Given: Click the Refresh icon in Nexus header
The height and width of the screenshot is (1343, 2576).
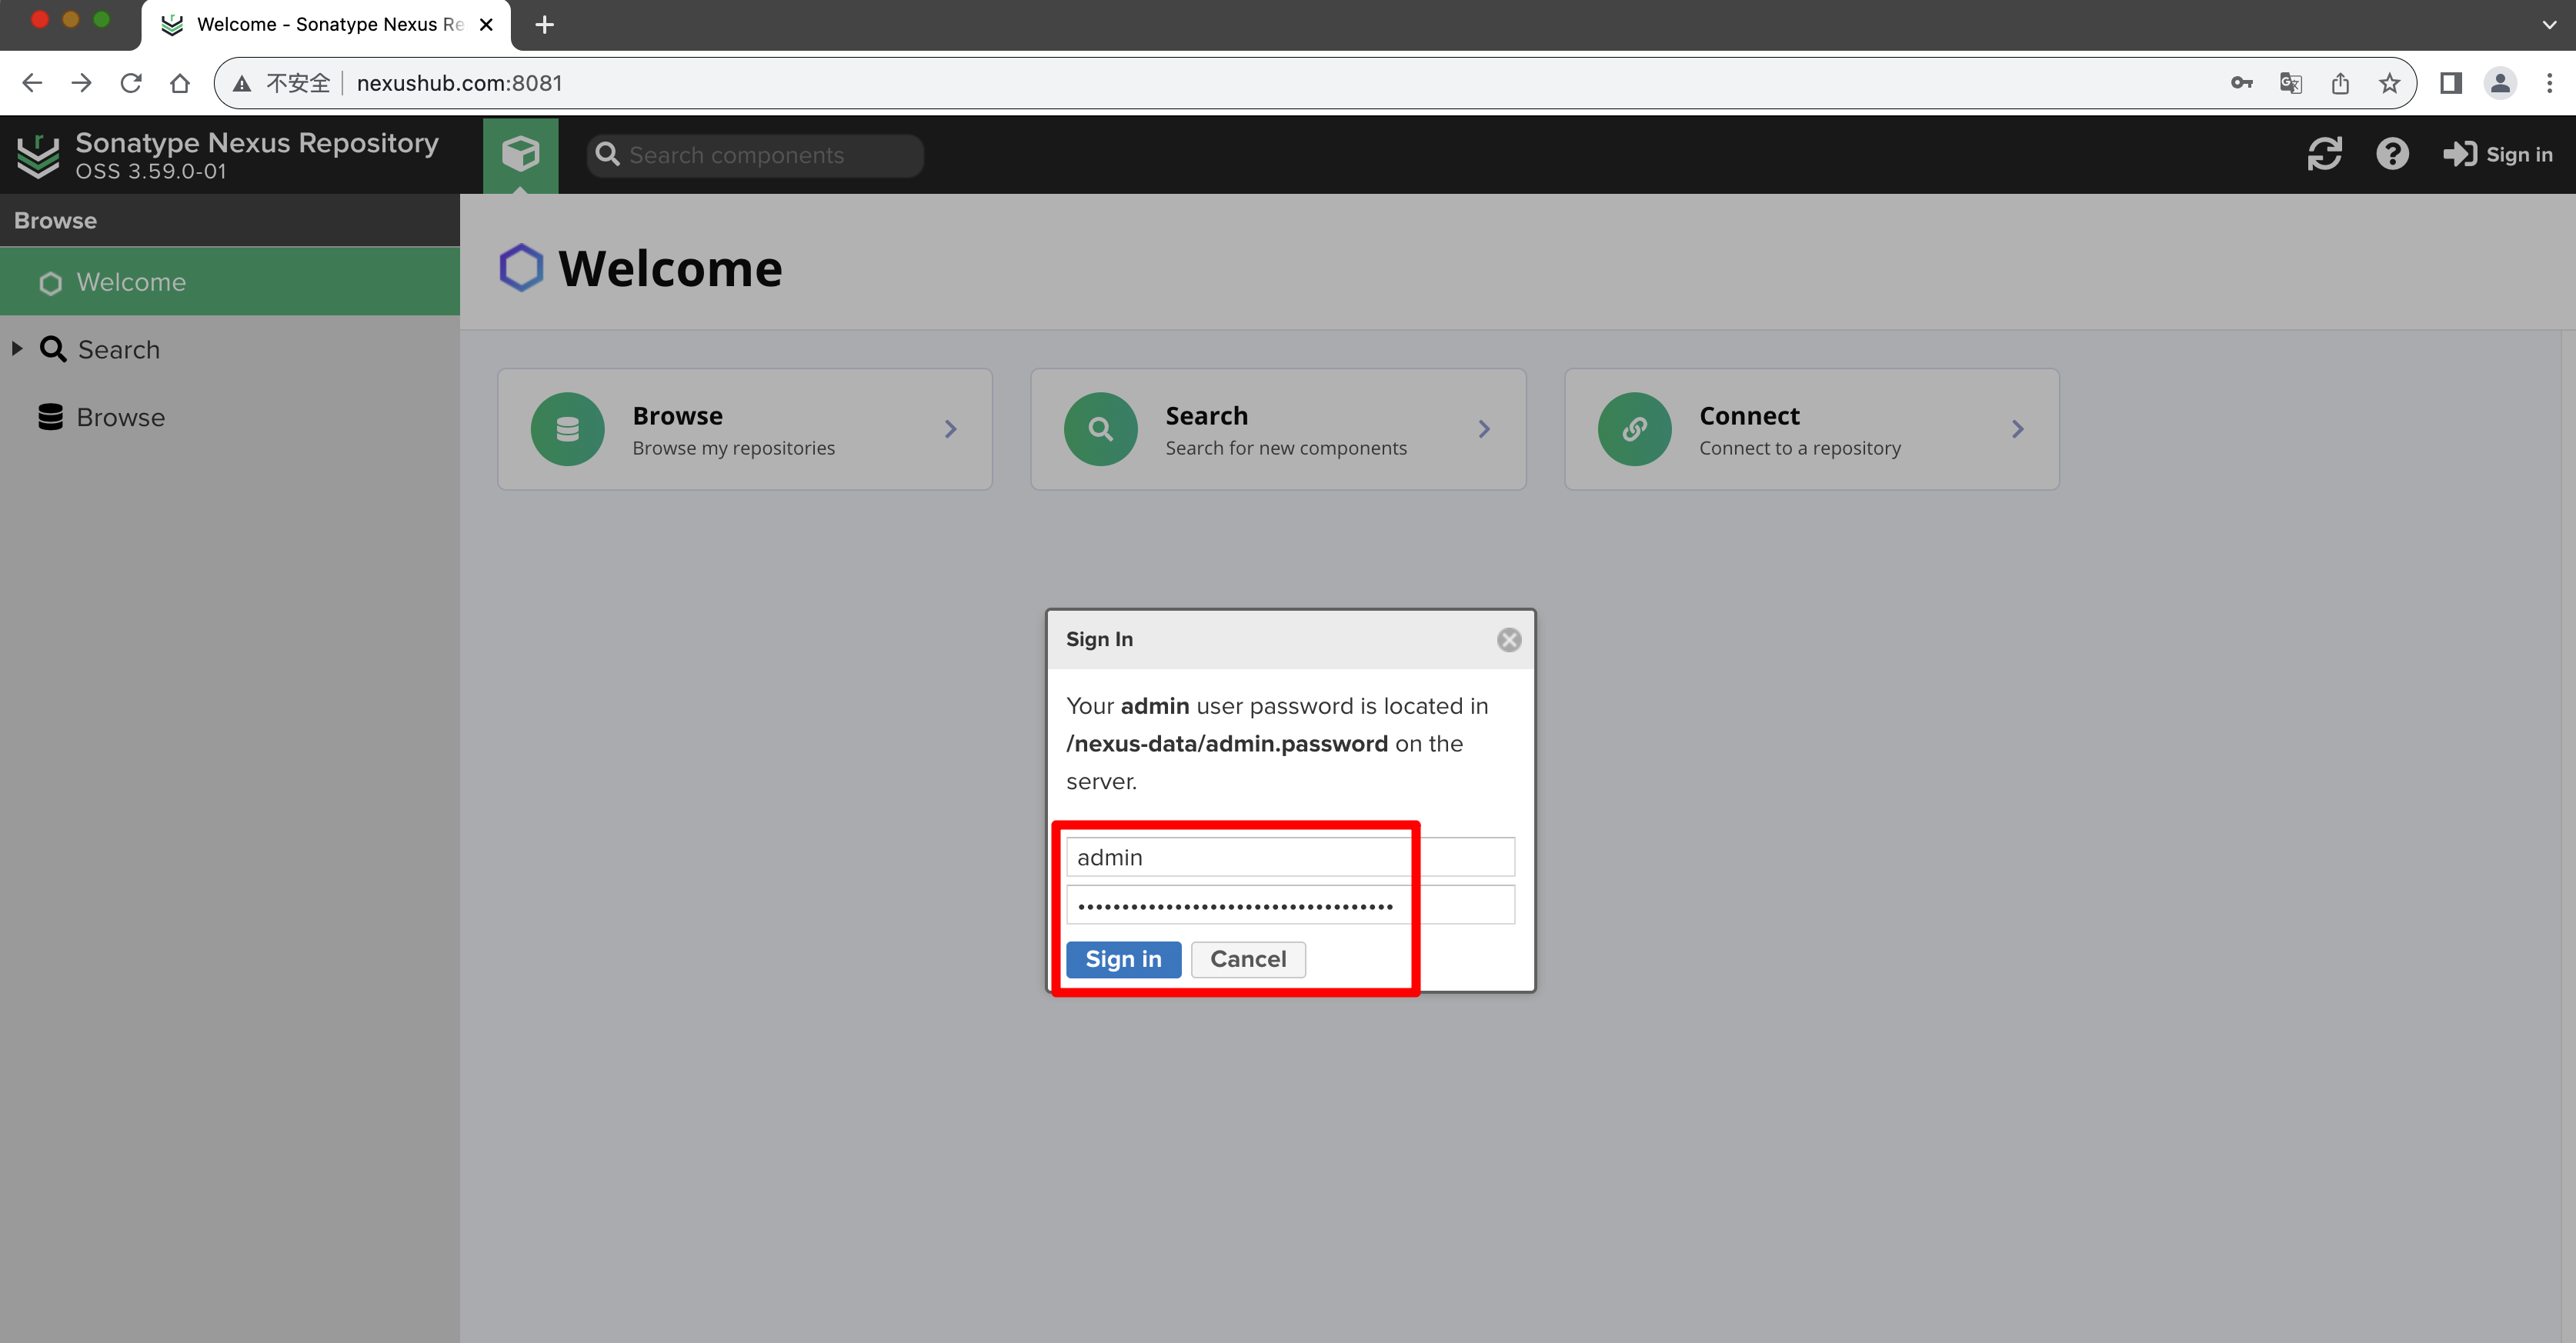Looking at the screenshot, I should pos(2324,154).
